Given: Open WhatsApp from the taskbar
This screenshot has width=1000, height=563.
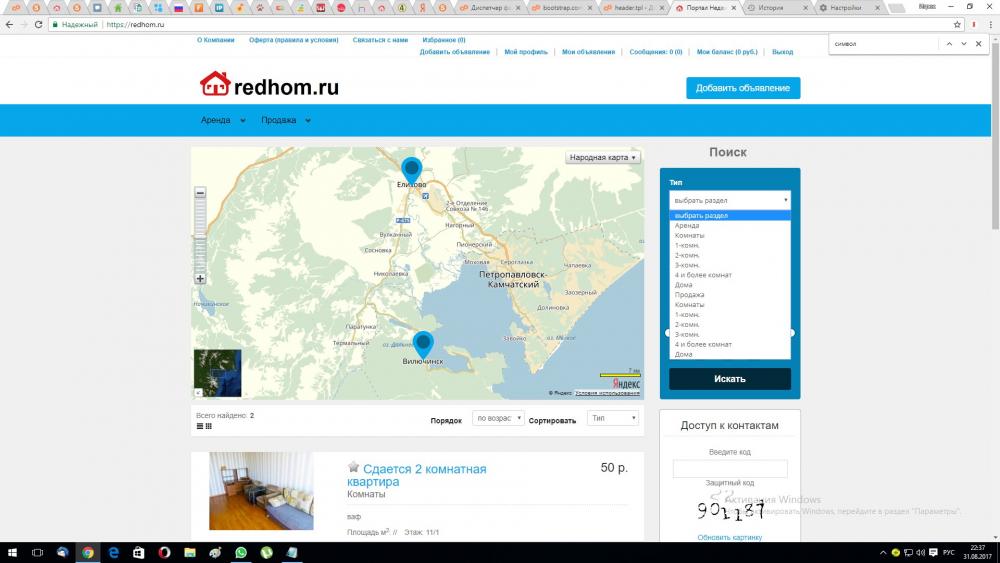Looking at the screenshot, I should click(240, 553).
